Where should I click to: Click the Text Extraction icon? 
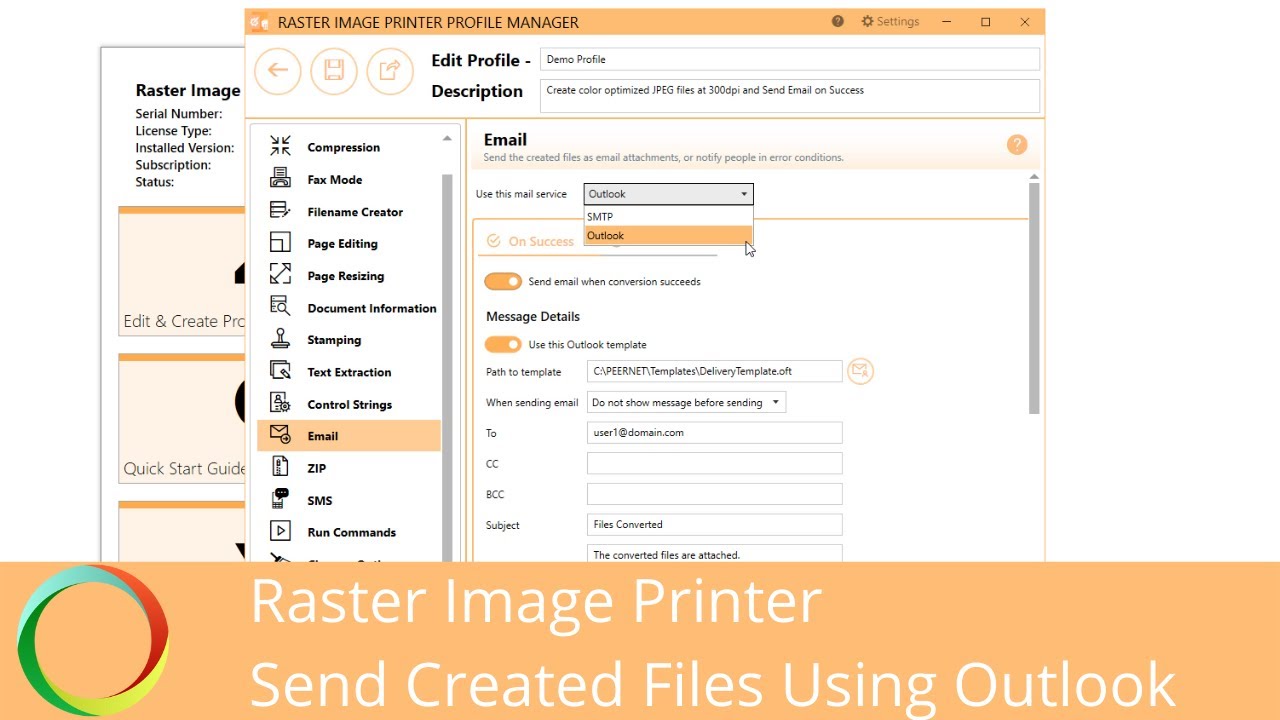tap(280, 371)
